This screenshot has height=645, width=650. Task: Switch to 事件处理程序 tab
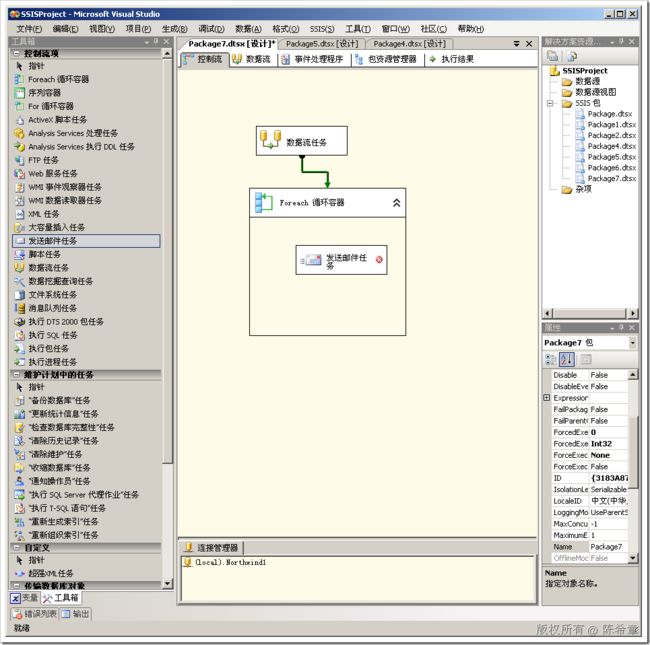tap(313, 59)
